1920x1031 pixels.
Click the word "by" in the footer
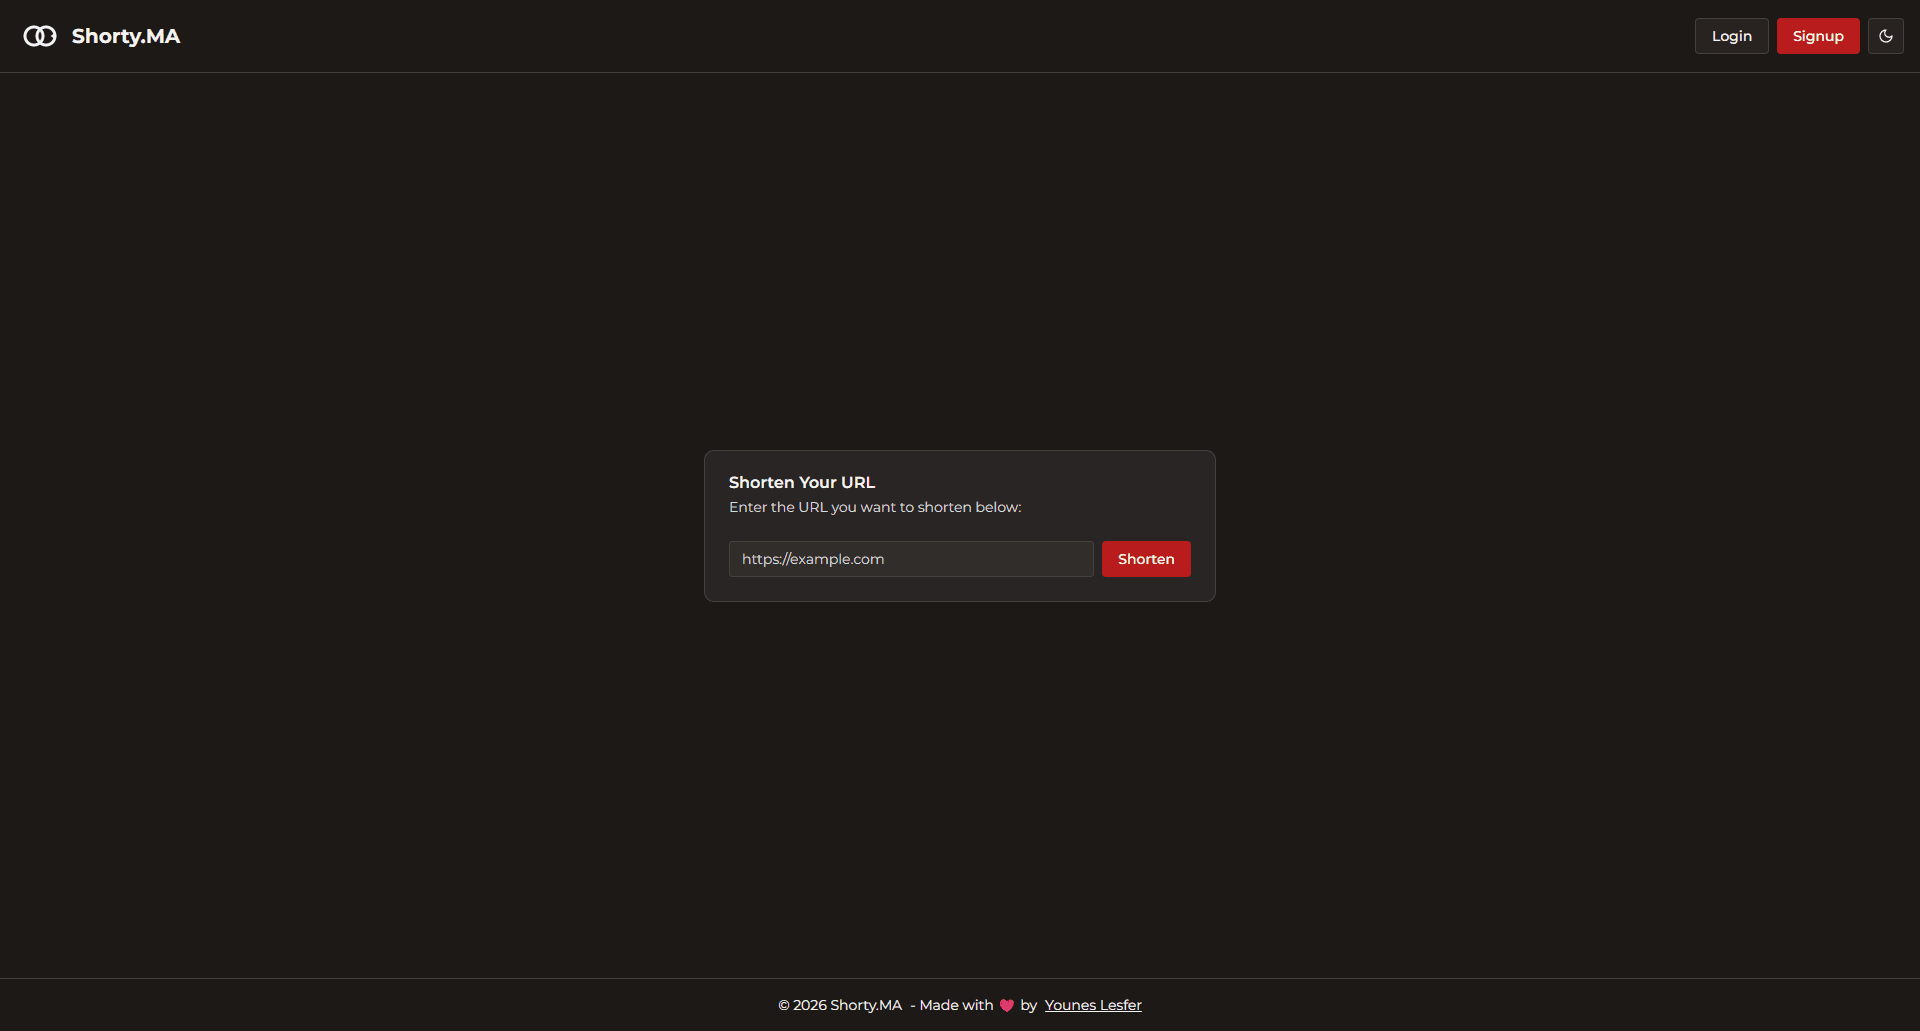(1028, 1005)
